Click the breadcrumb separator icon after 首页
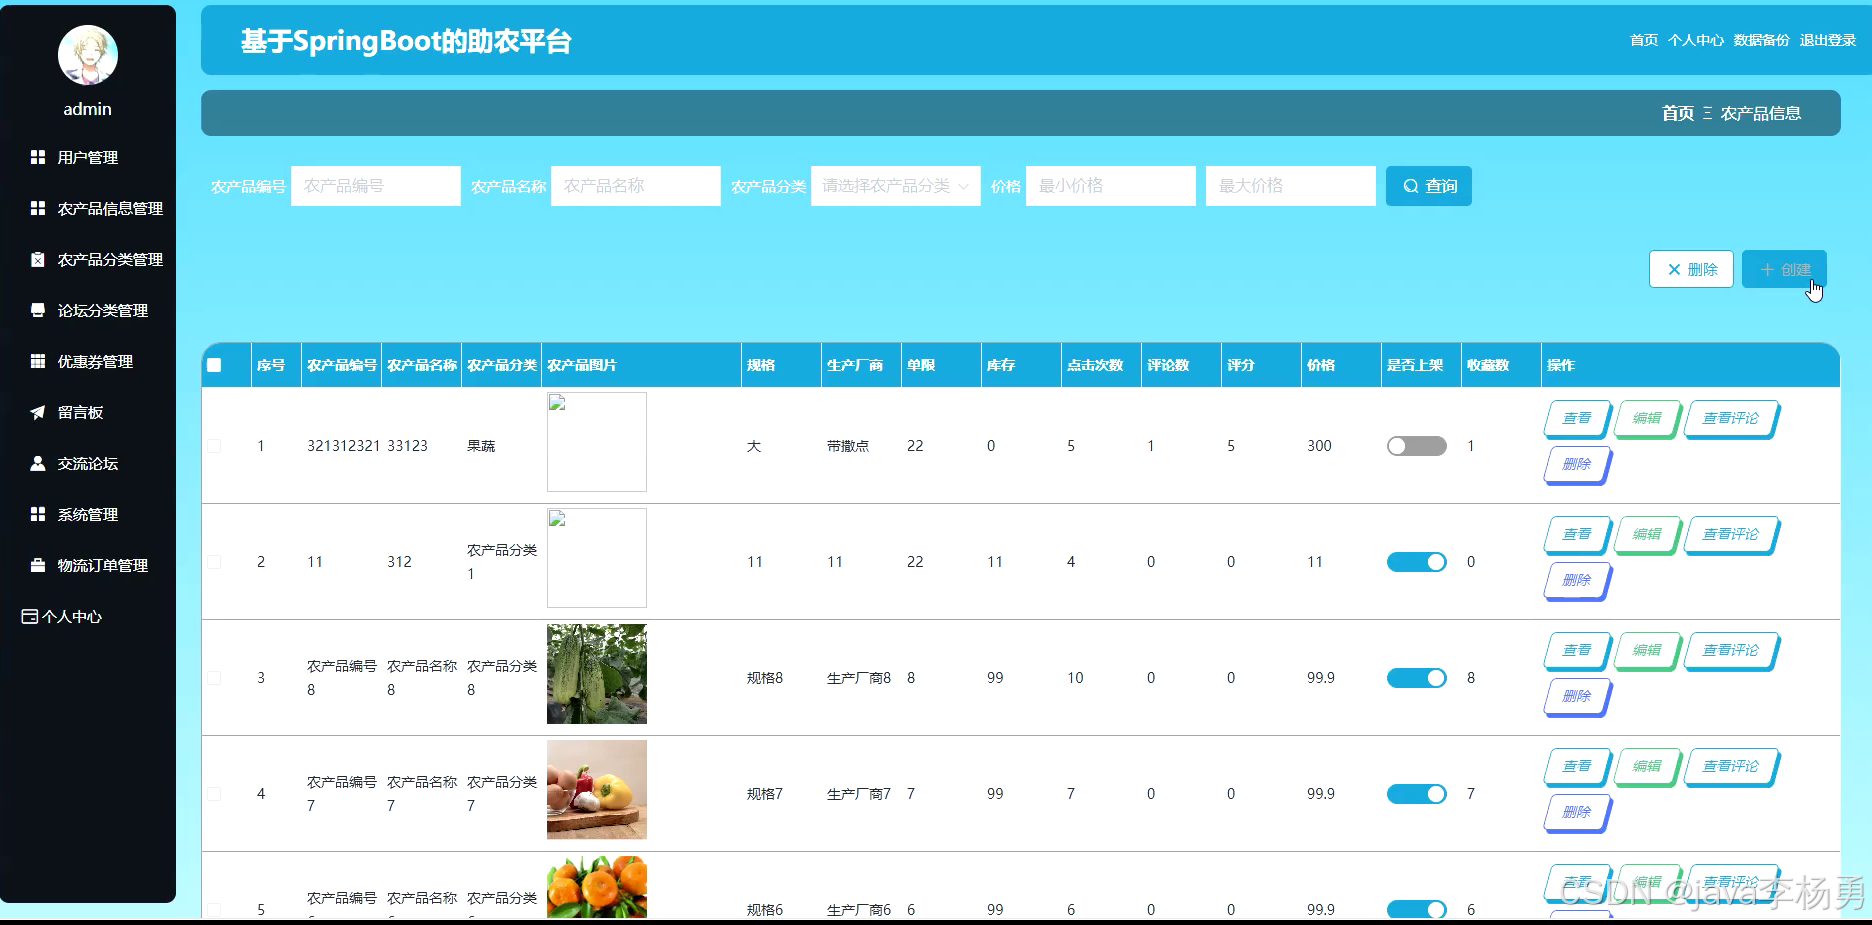 tap(1707, 113)
